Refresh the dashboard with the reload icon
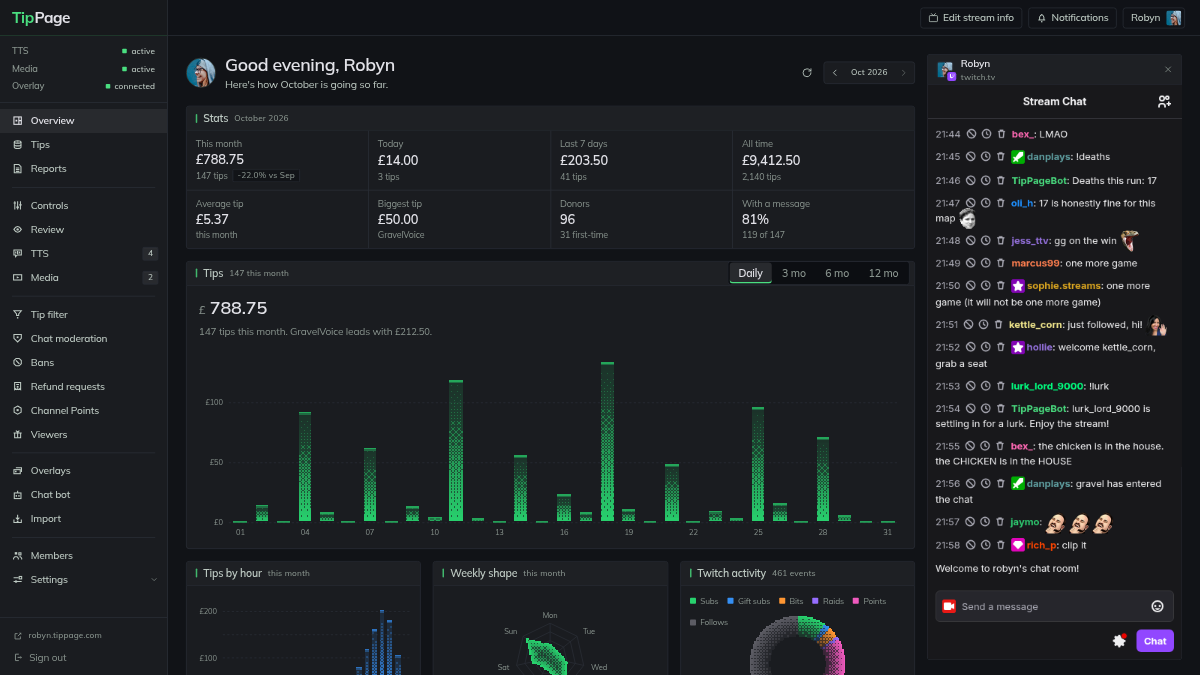Screen dimensions: 1200x675 (807, 73)
